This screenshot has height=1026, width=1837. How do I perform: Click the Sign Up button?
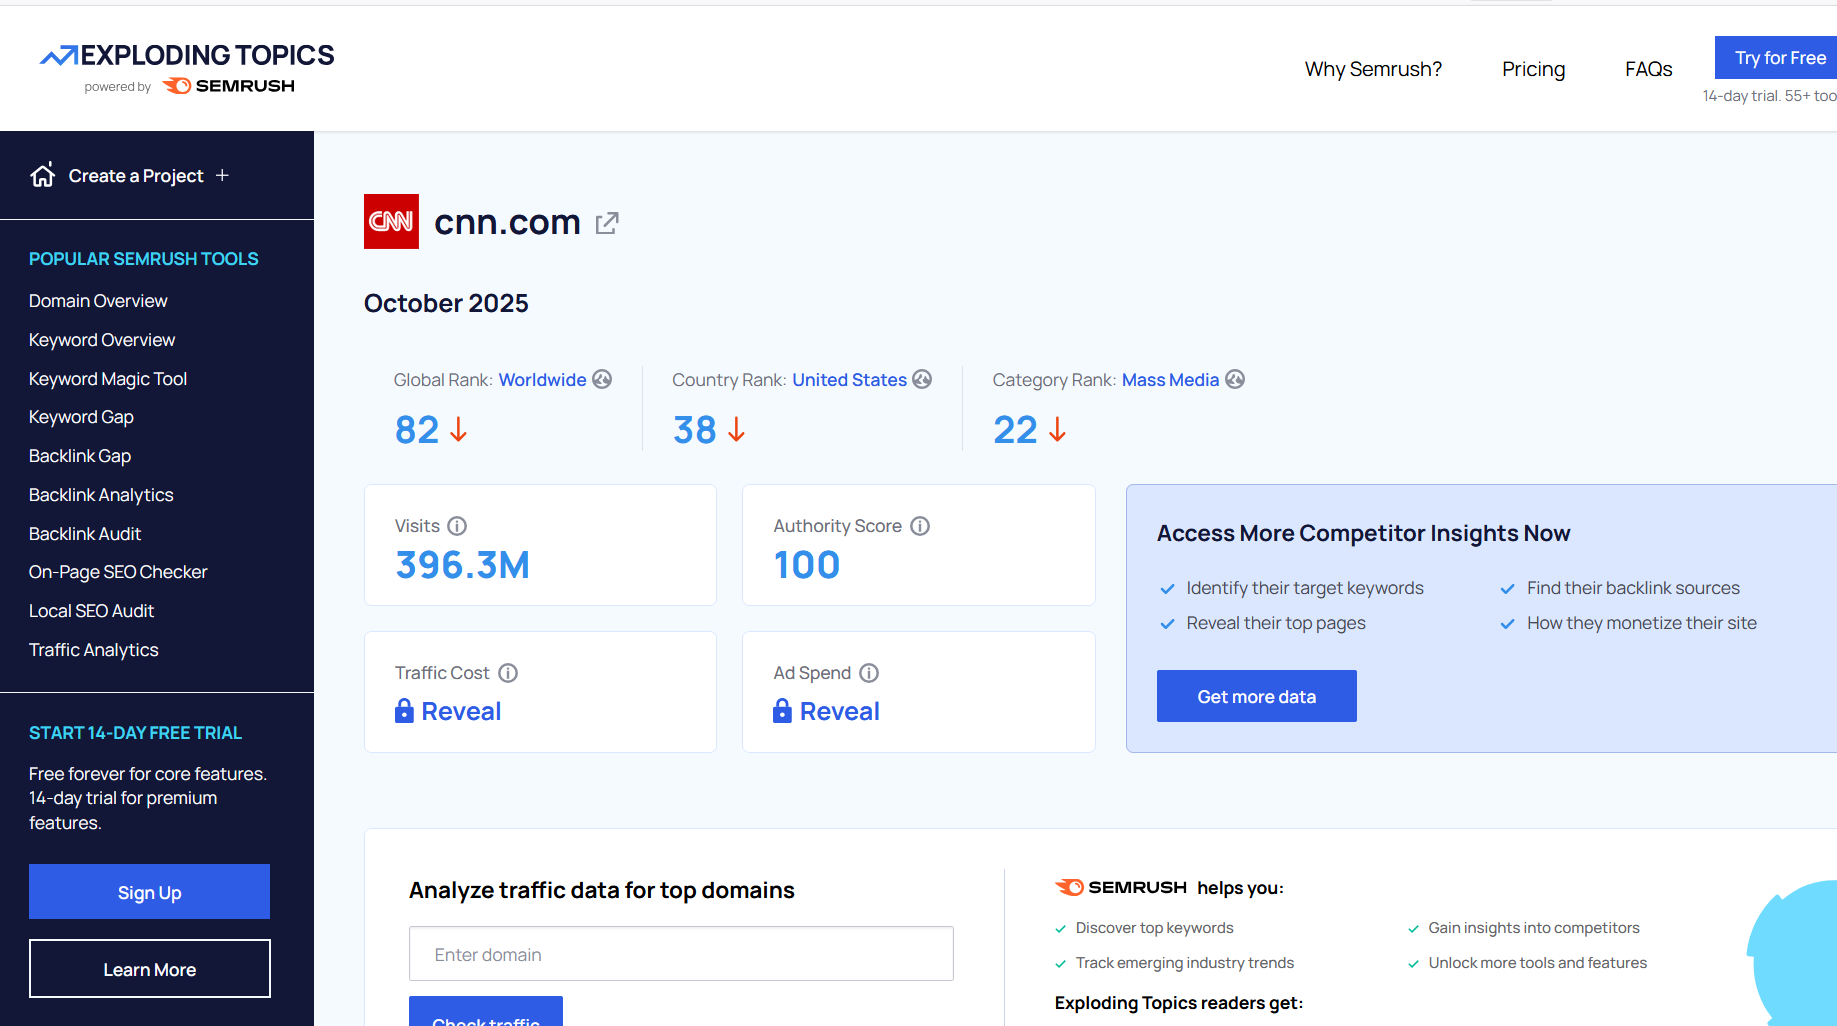[149, 892]
